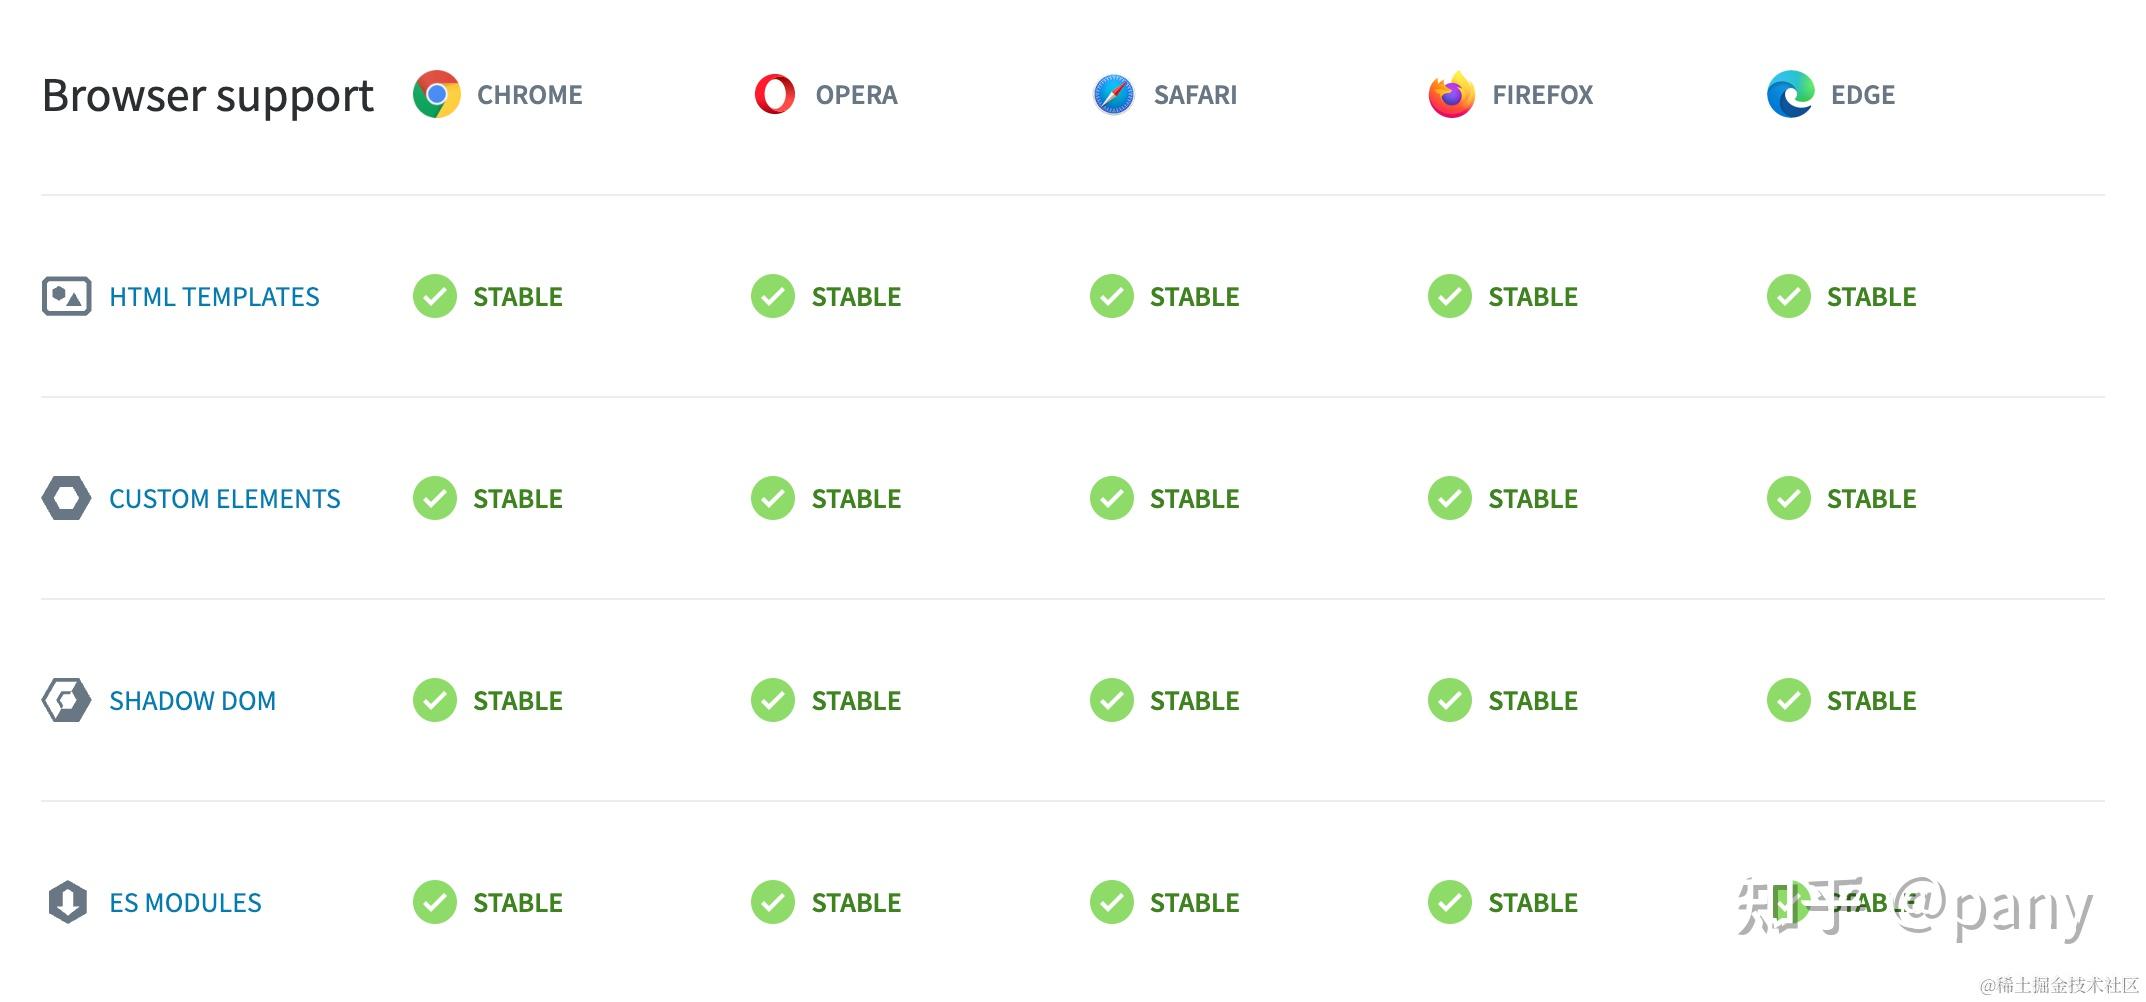The height and width of the screenshot is (1002, 2146).
Task: Click the Shadow DOM feature icon
Action: (x=66, y=700)
